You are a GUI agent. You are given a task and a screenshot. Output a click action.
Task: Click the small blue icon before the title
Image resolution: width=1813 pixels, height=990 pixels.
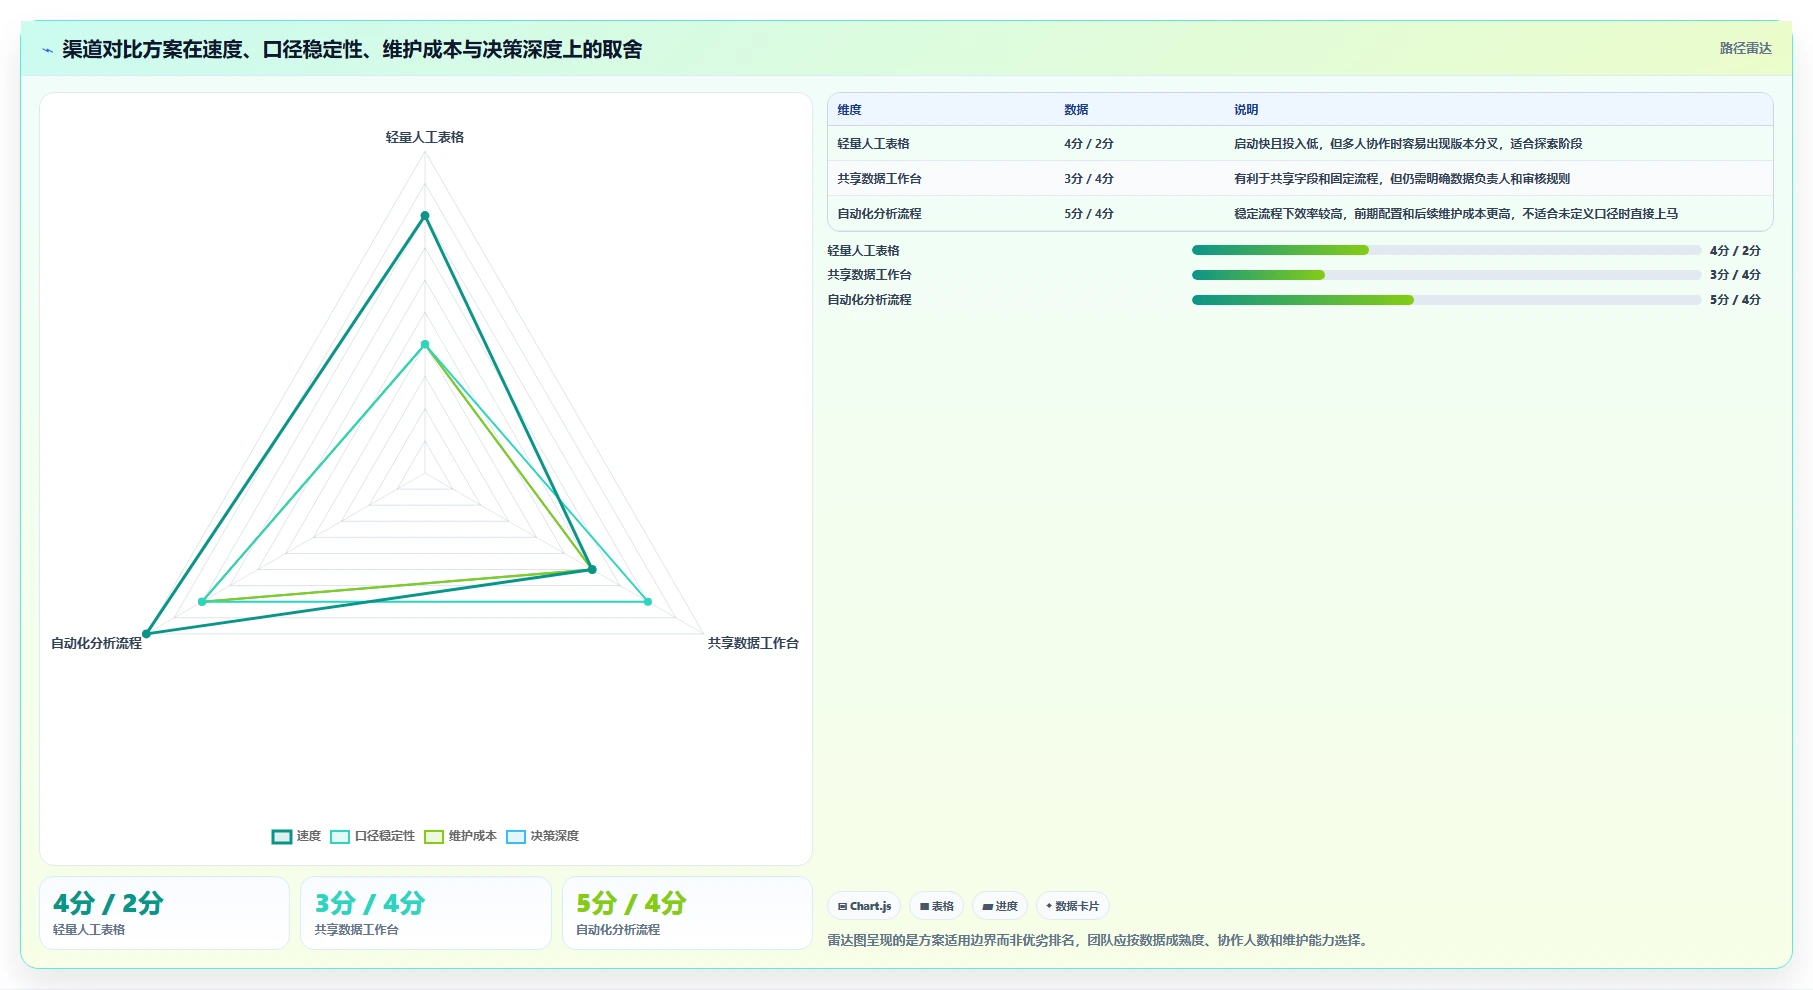point(47,50)
